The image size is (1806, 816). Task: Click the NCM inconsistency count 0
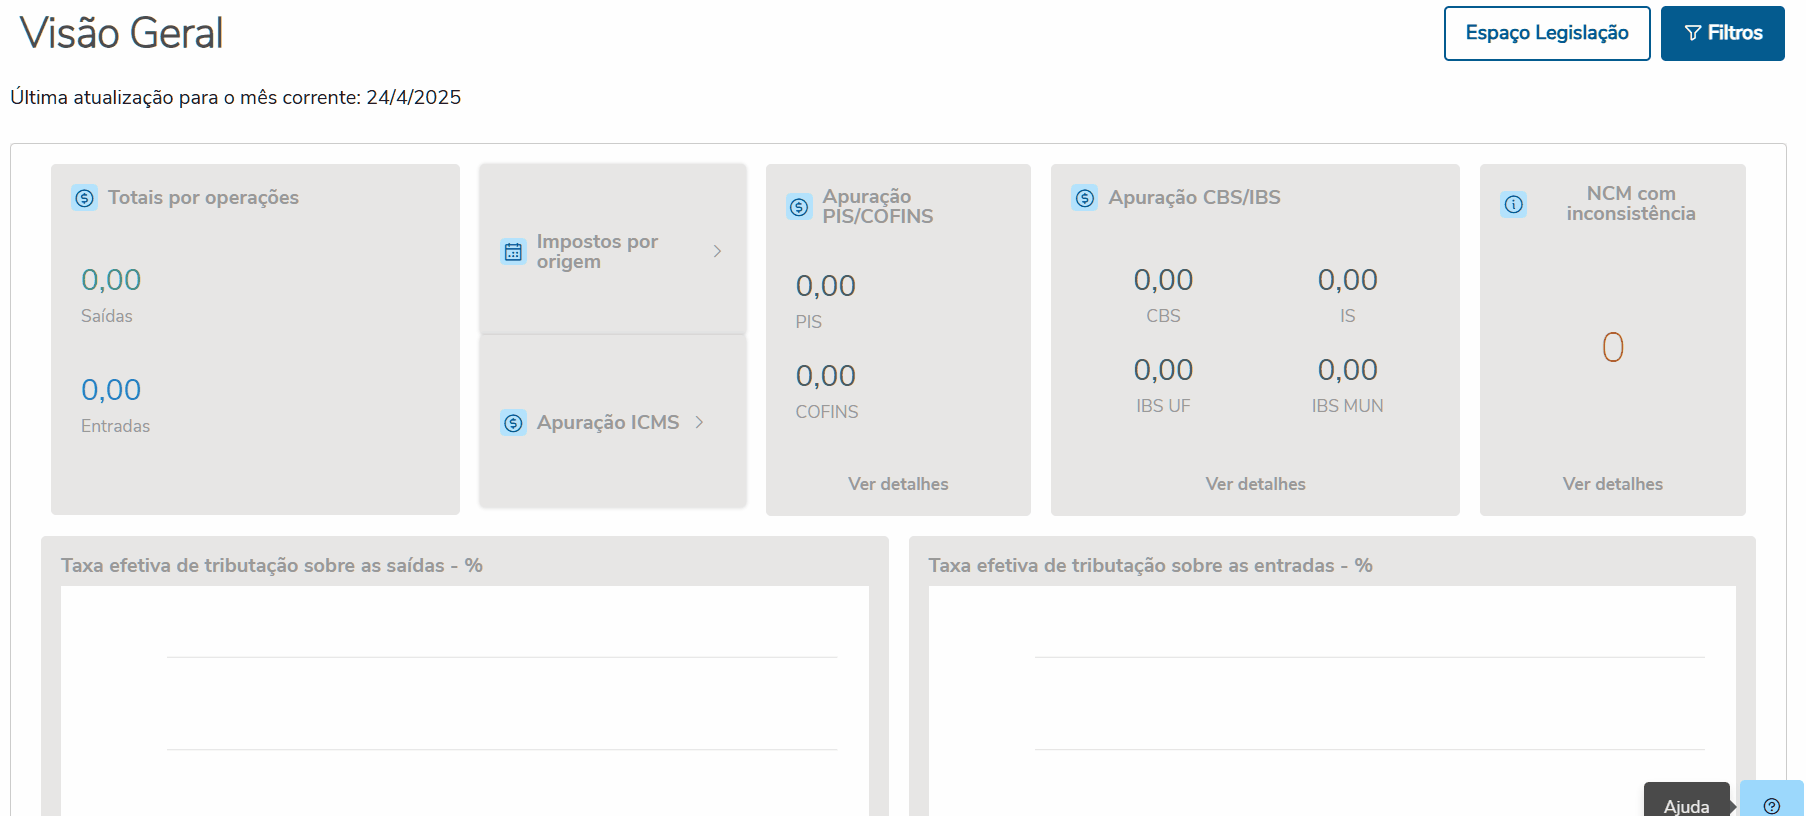click(x=1613, y=347)
